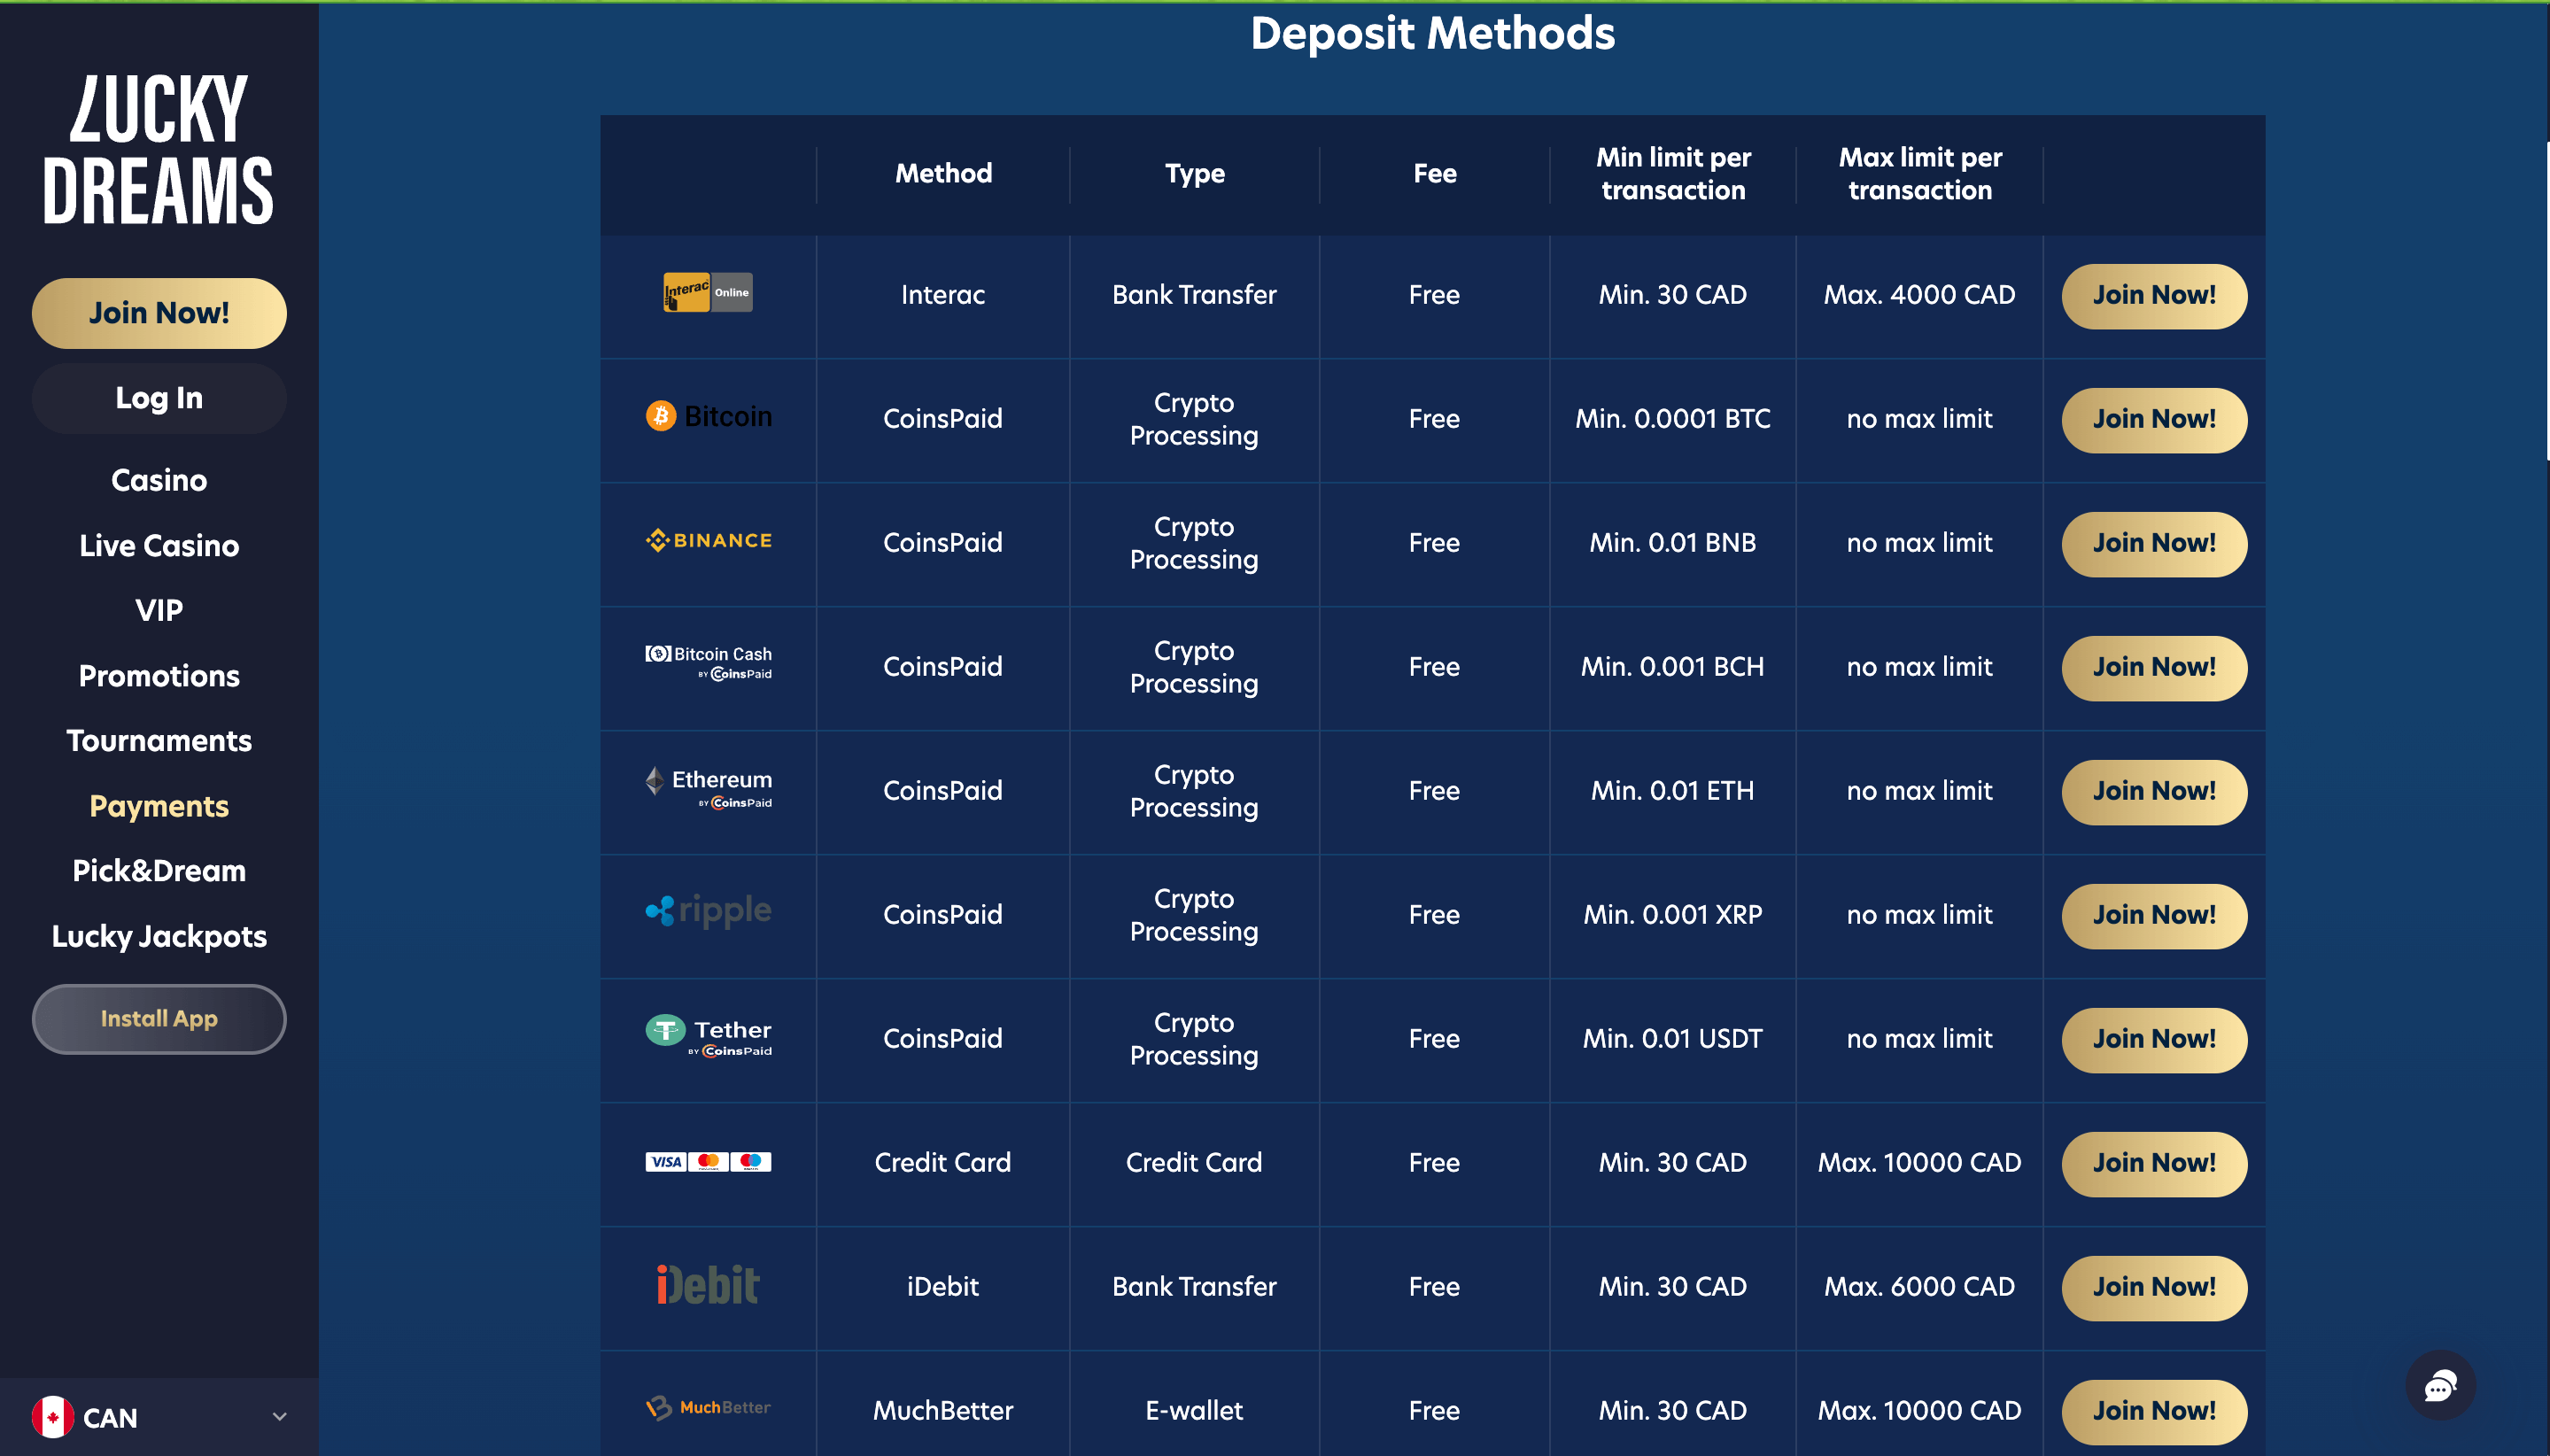Click the Bitcoin Cash logo
Viewport: 2550px width, 1456px height.
pos(708,662)
